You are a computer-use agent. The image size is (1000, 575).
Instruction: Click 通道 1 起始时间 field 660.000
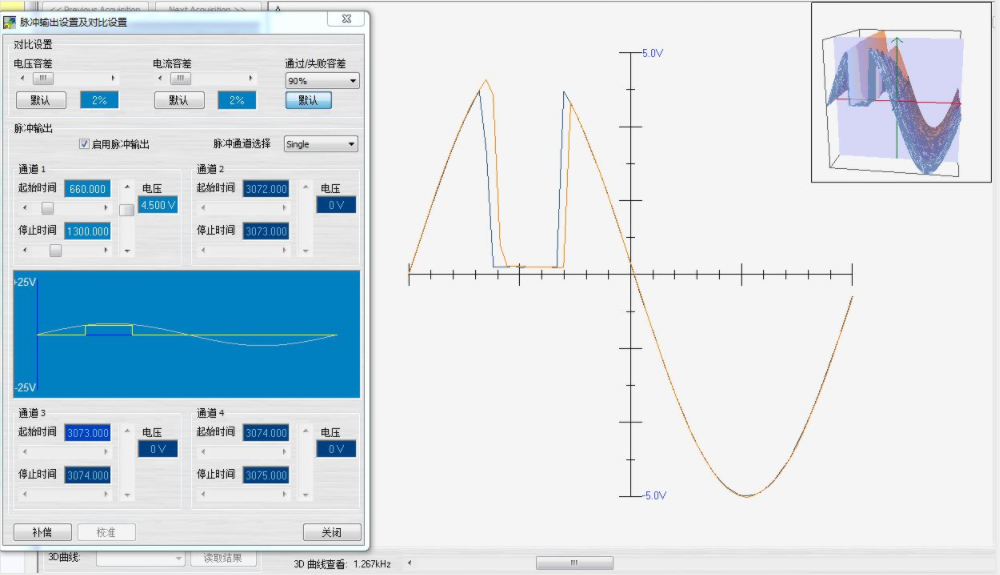click(x=87, y=189)
